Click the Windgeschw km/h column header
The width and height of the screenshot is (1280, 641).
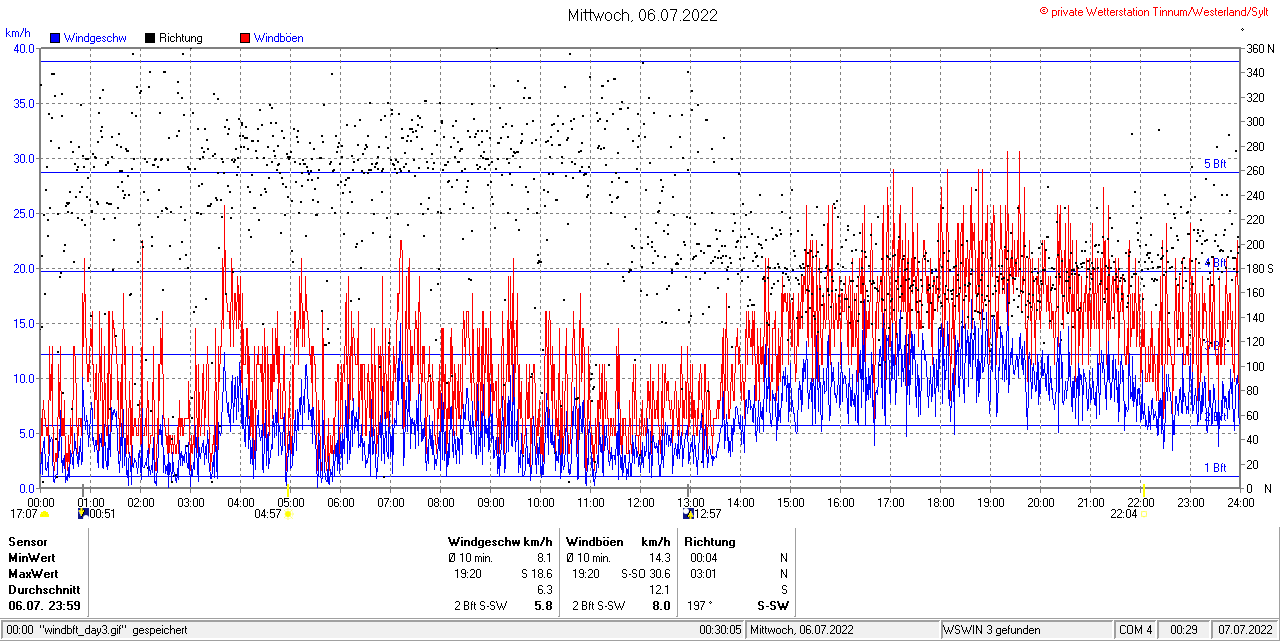[x=499, y=542]
